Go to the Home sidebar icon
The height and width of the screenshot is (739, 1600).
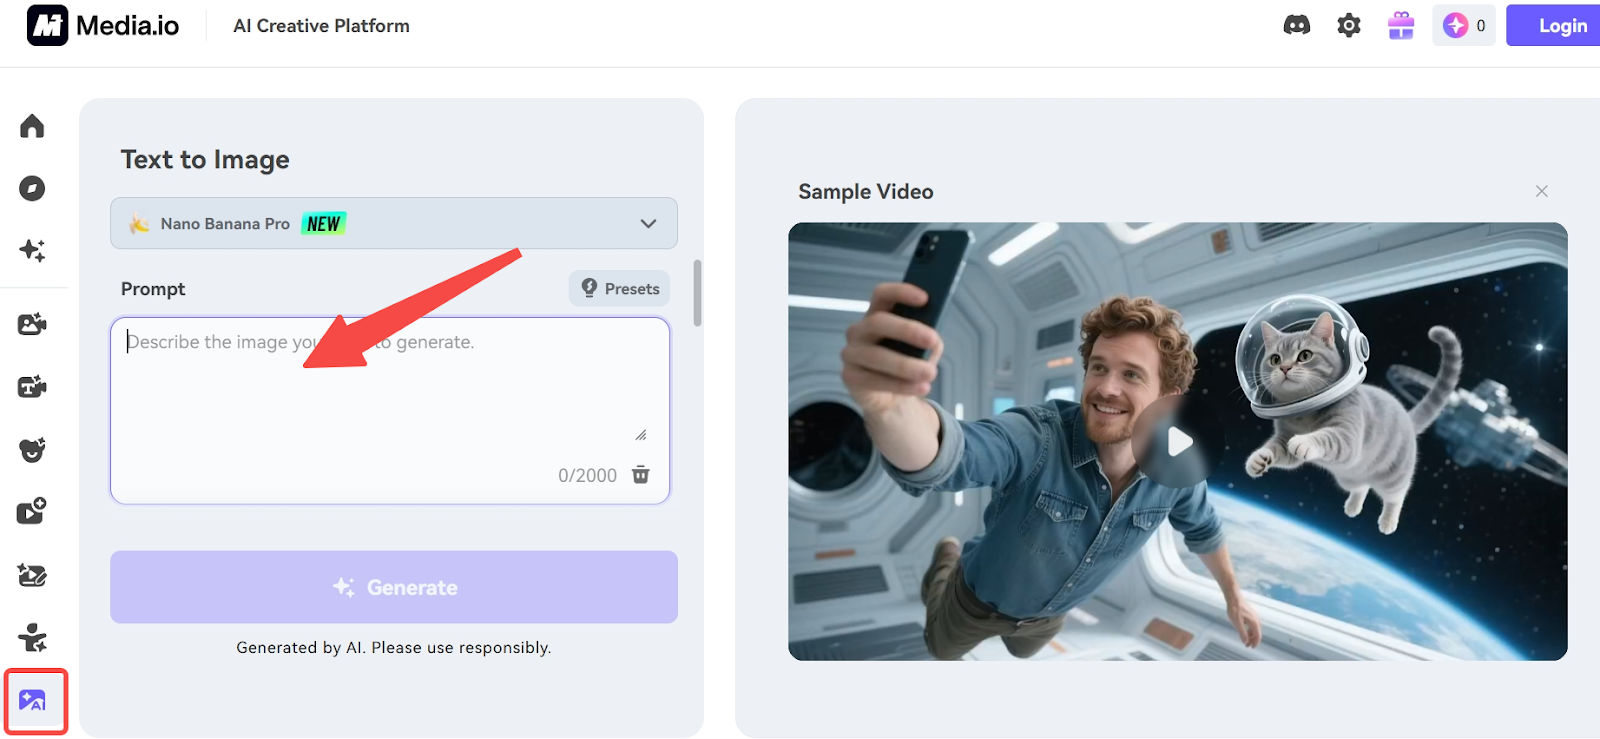coord(32,126)
